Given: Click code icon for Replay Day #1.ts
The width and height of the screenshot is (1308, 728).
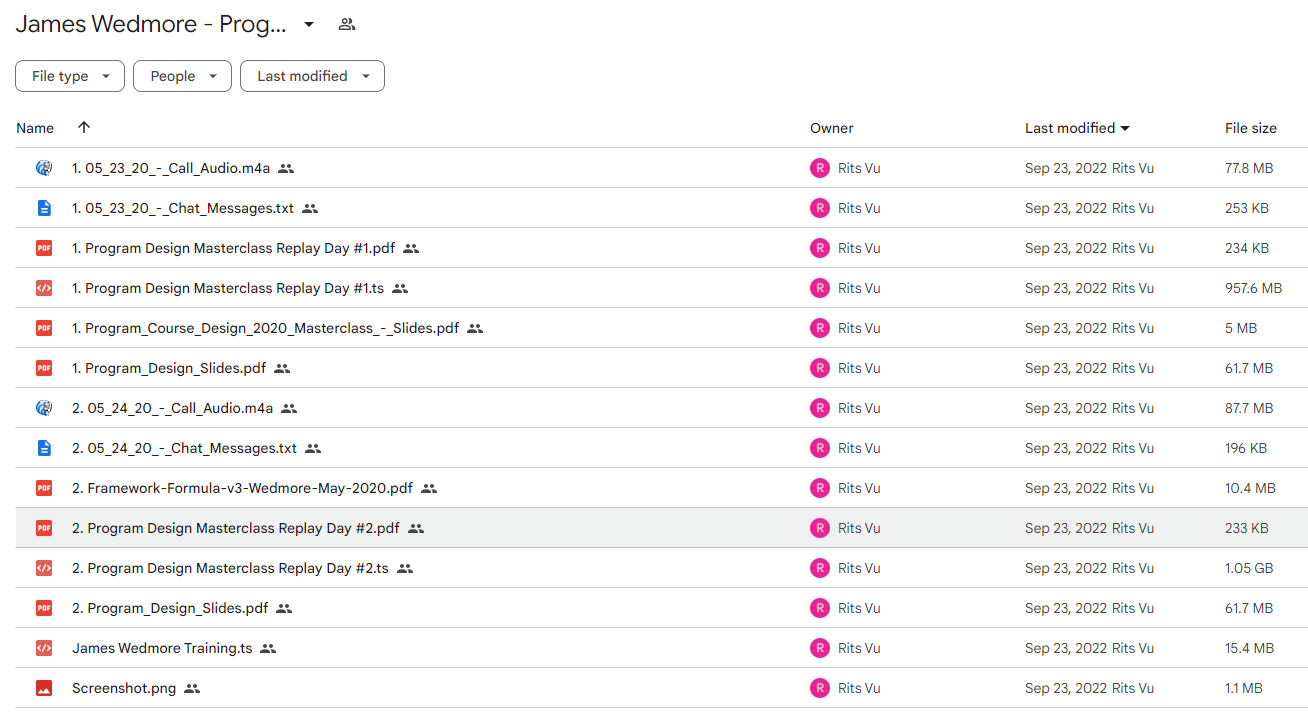Looking at the screenshot, I should (x=44, y=288).
